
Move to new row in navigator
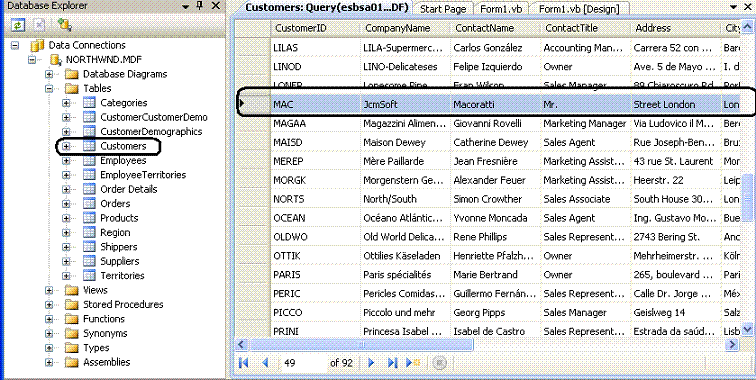tap(413, 363)
